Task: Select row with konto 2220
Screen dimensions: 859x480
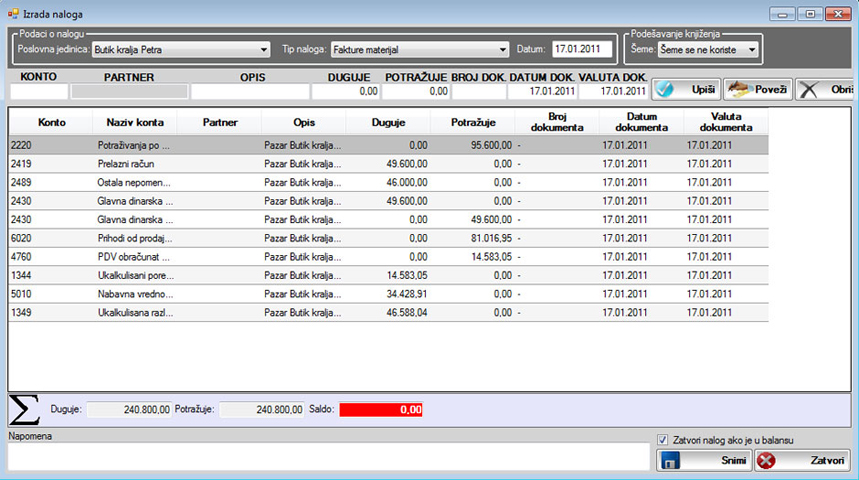Action: (x=388, y=145)
